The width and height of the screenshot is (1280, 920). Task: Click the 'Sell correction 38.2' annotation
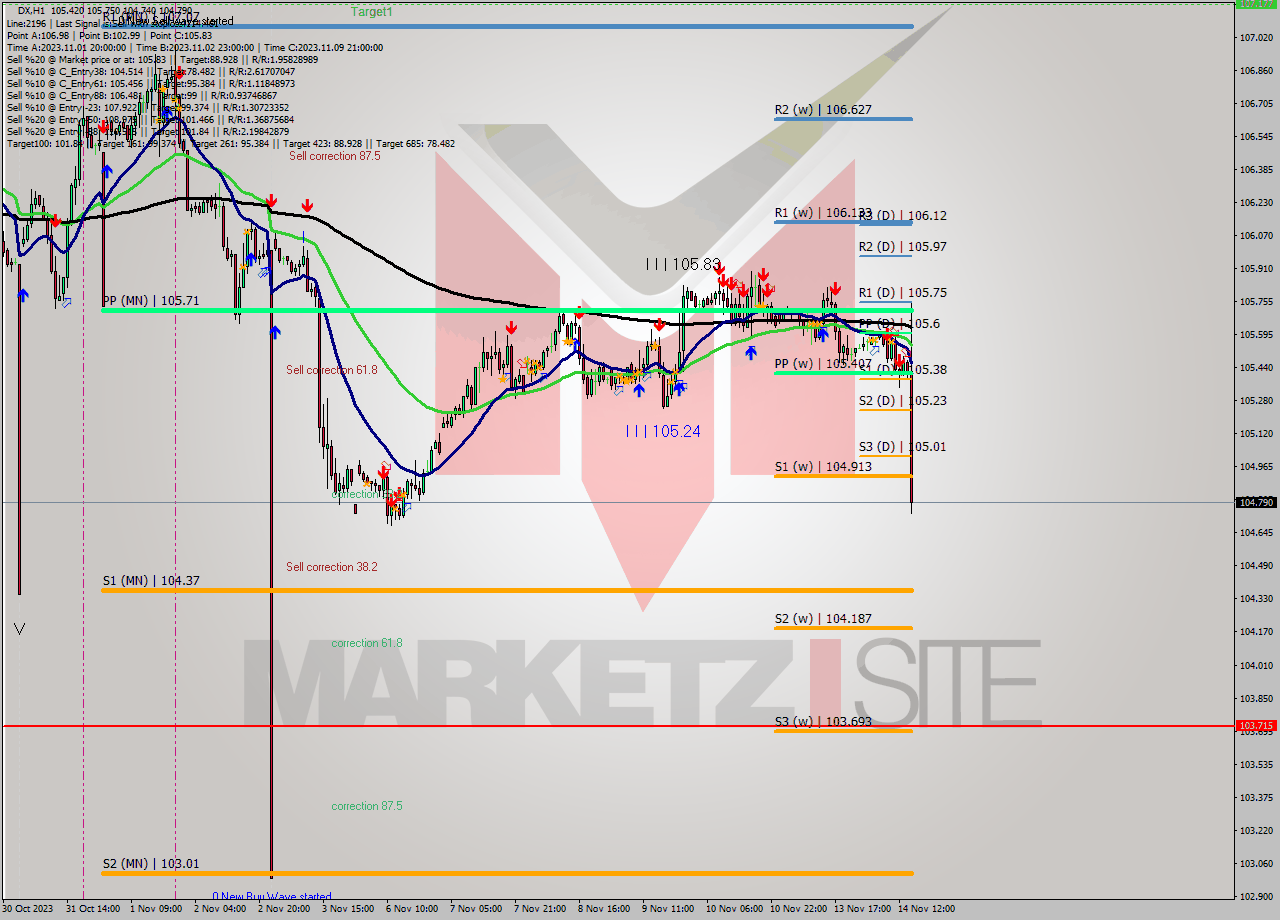[332, 567]
